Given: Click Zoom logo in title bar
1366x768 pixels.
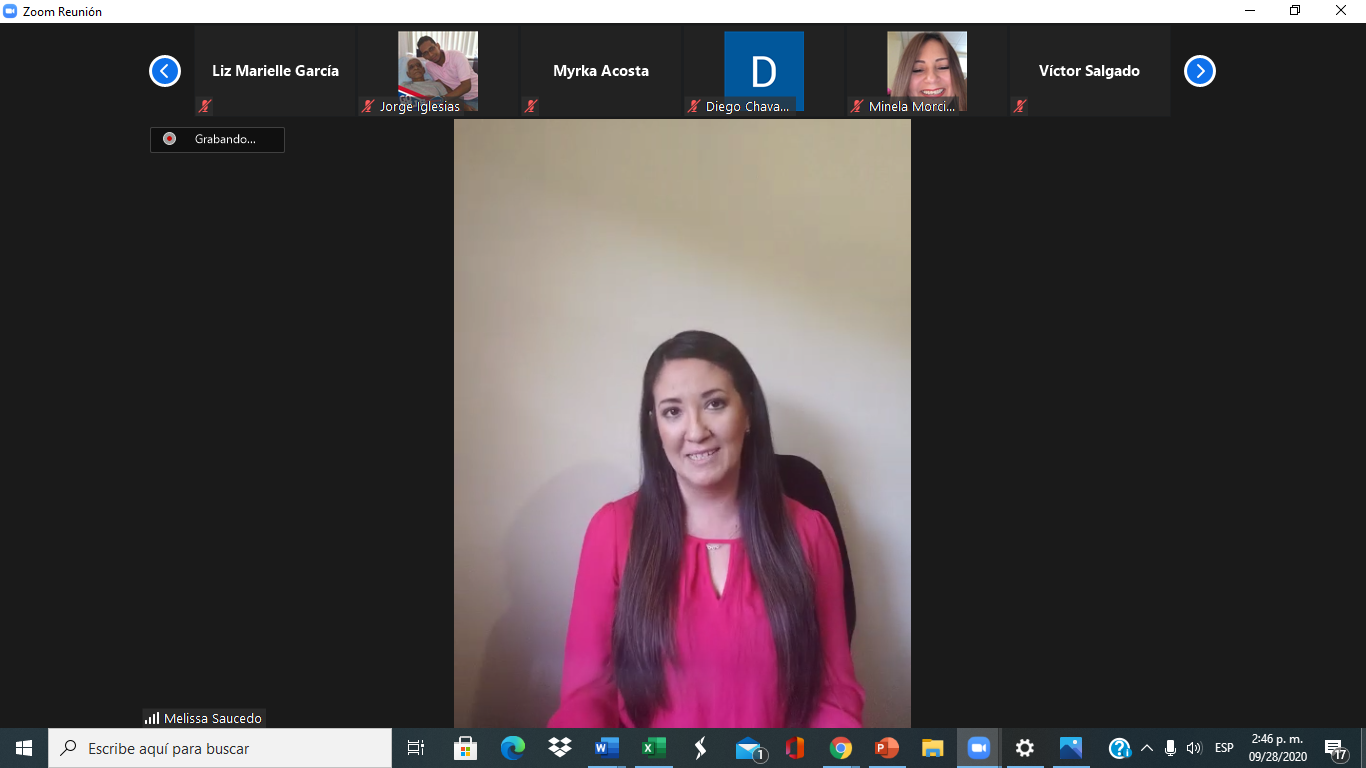Looking at the screenshot, I should [11, 11].
